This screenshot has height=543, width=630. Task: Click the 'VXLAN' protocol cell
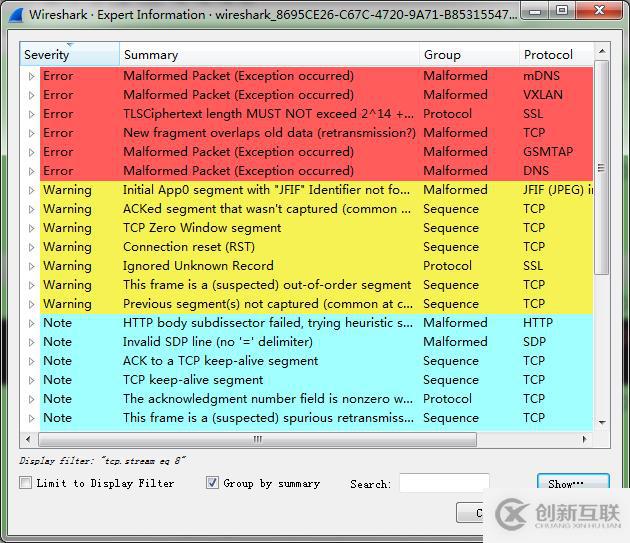coord(543,95)
